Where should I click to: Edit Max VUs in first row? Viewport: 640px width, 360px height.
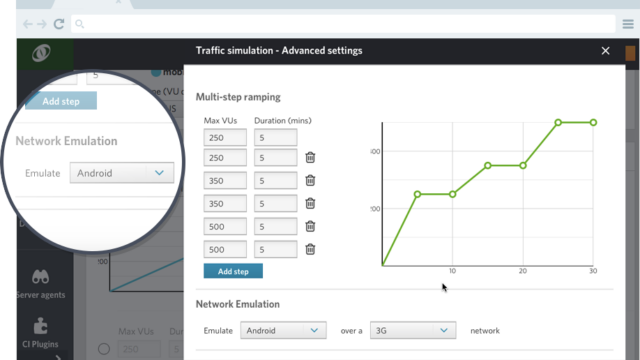pos(225,138)
